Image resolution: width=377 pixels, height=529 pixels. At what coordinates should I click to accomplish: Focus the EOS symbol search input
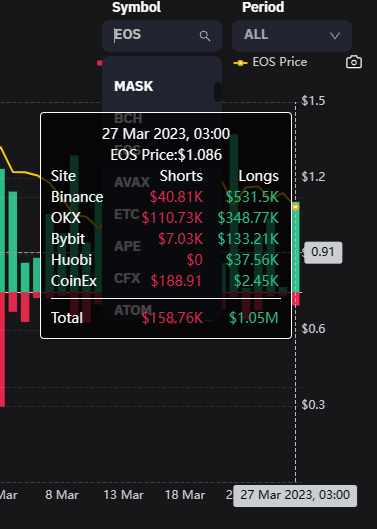(162, 35)
